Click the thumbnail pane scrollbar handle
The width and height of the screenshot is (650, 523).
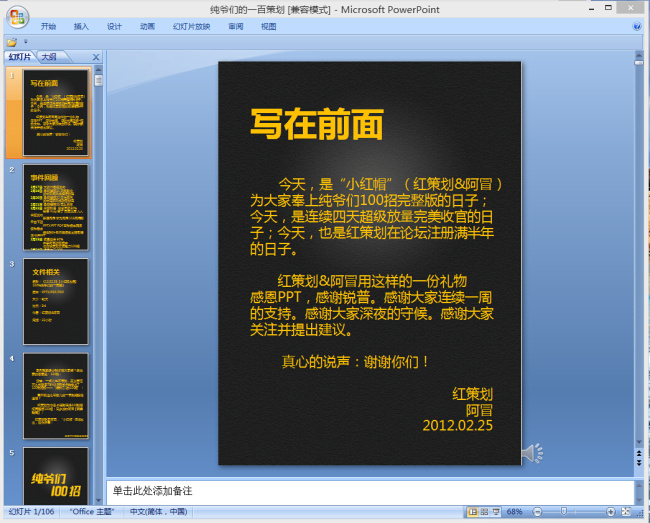[x=98, y=80]
